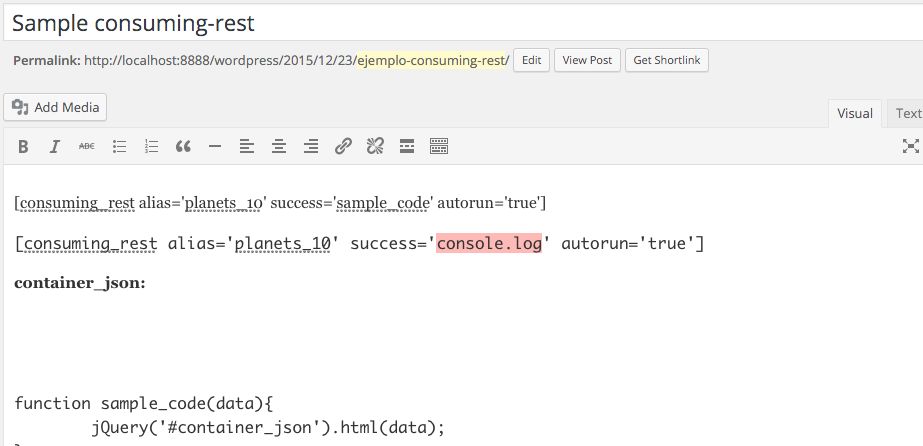Click the Add Media button
This screenshot has height=446, width=923.
pos(56,108)
